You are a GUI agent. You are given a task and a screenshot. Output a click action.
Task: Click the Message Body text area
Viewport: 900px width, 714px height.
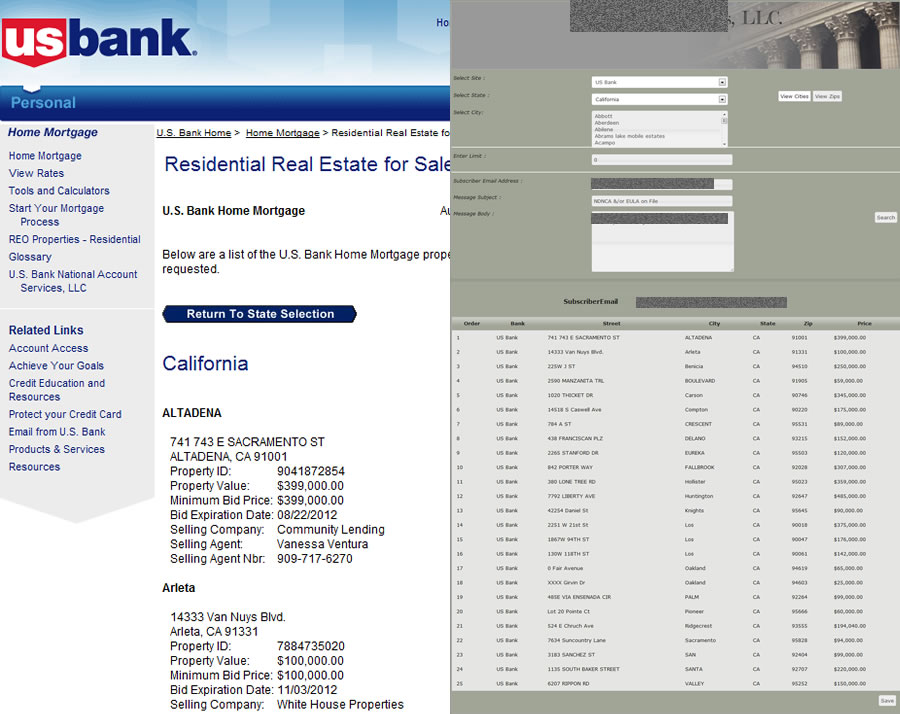662,242
